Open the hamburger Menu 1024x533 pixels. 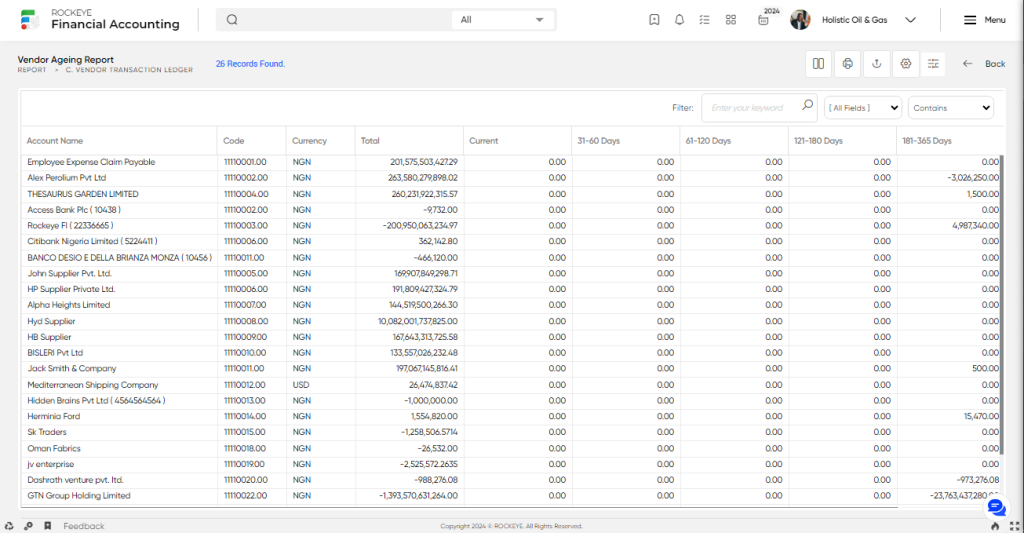[x=985, y=20]
